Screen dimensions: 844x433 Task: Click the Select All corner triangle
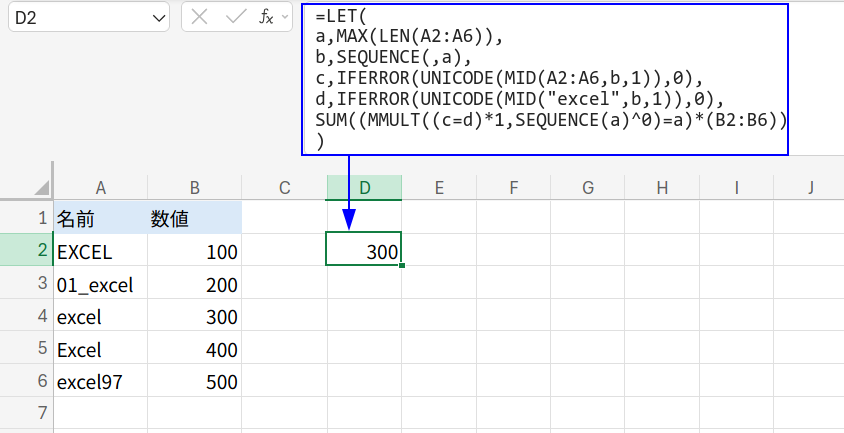tap(41, 187)
